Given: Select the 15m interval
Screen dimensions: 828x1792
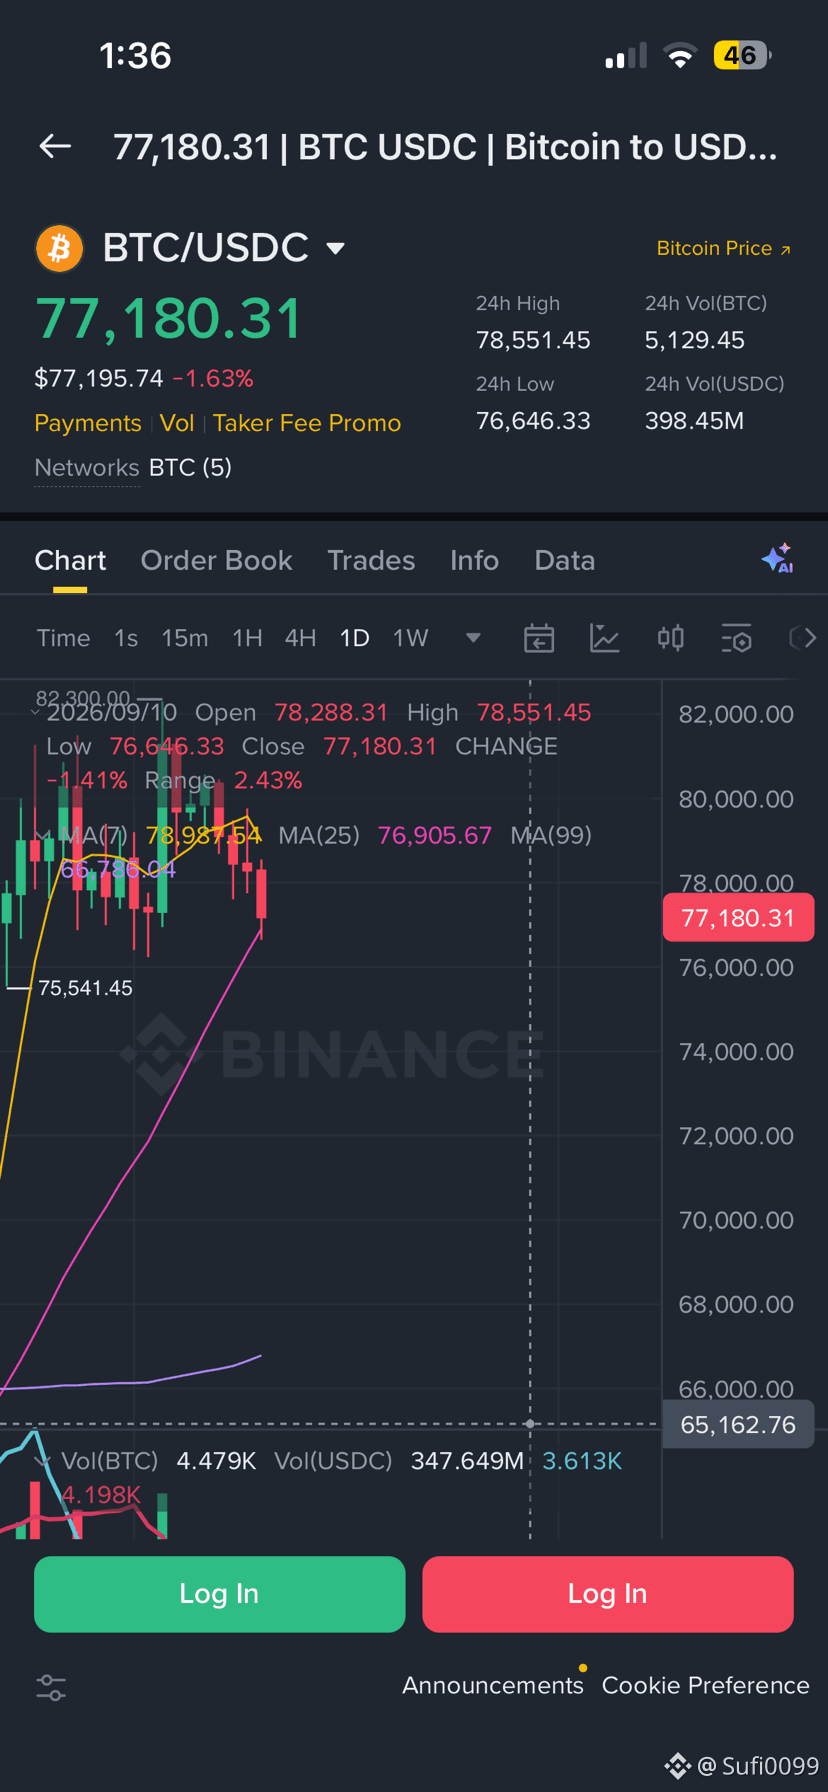Looking at the screenshot, I should pos(185,638).
